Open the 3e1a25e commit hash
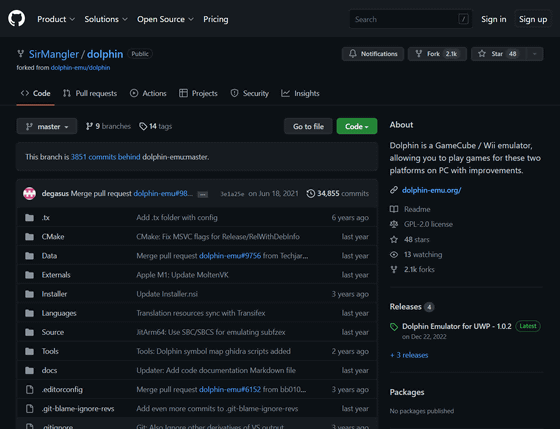The image size is (560, 429). pos(232,194)
